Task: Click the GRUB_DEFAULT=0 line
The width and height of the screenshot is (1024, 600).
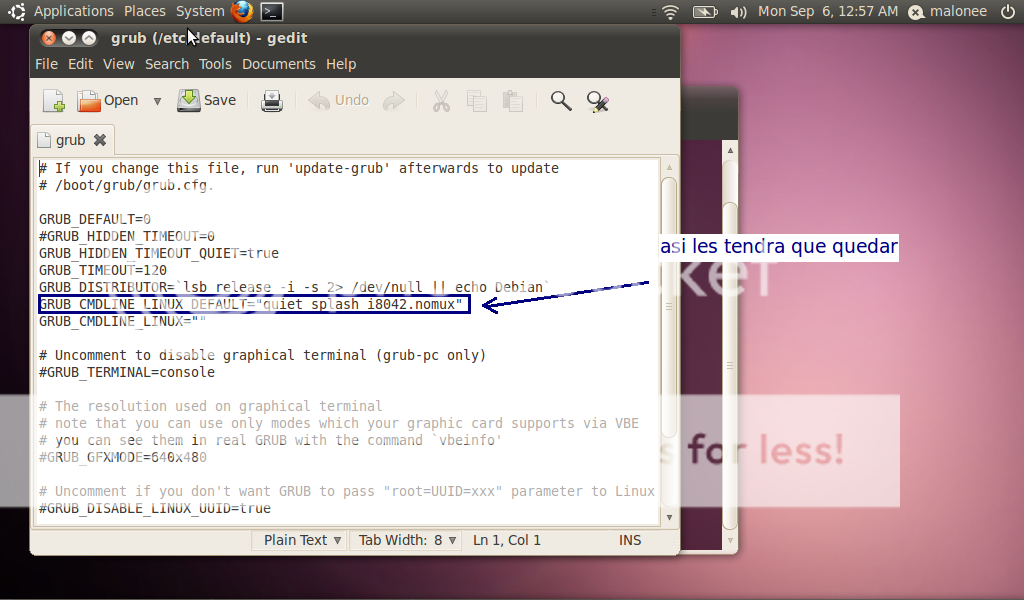Action: pyautogui.click(x=95, y=219)
